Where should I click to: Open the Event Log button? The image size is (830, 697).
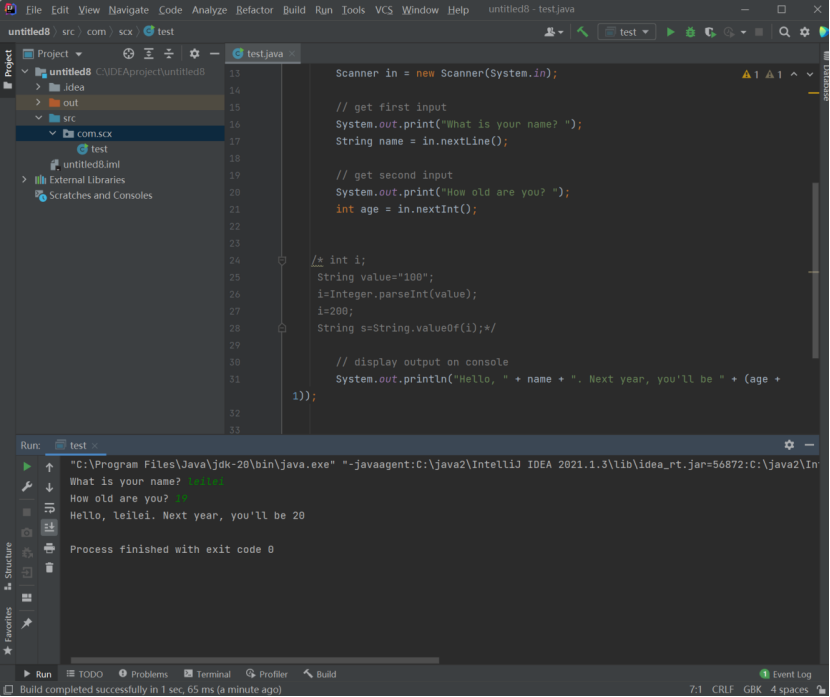pyautogui.click(x=786, y=674)
